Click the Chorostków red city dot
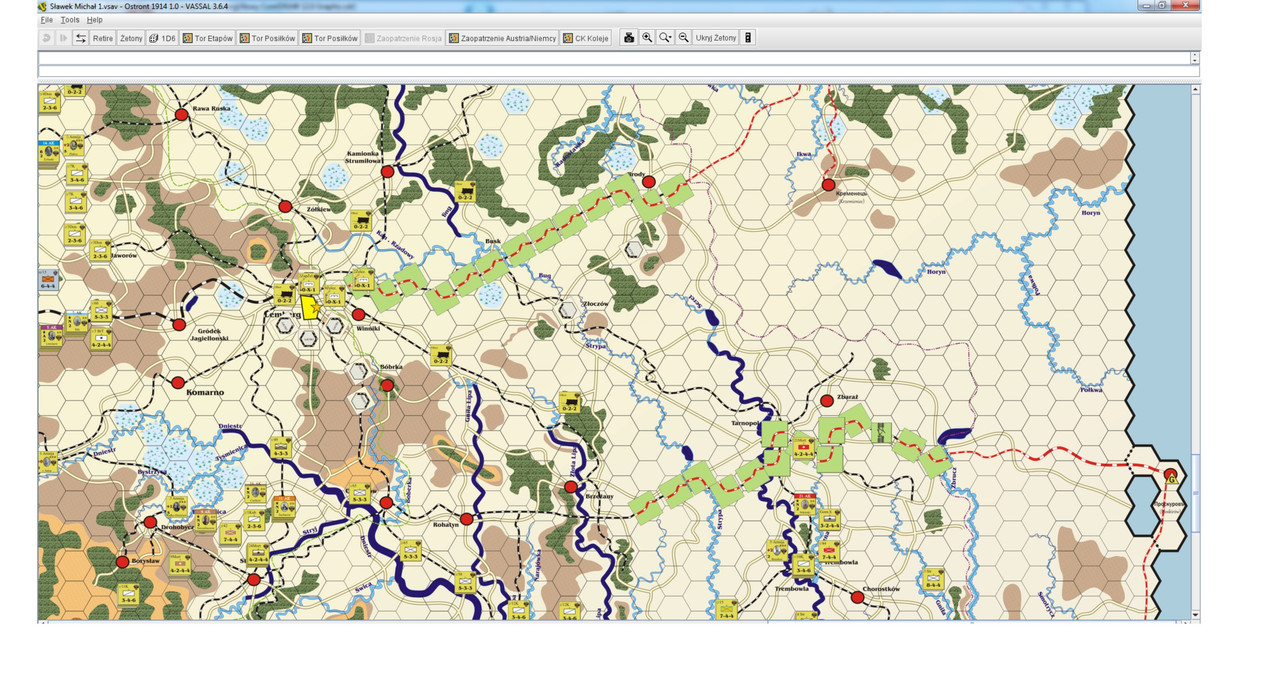 pos(858,597)
